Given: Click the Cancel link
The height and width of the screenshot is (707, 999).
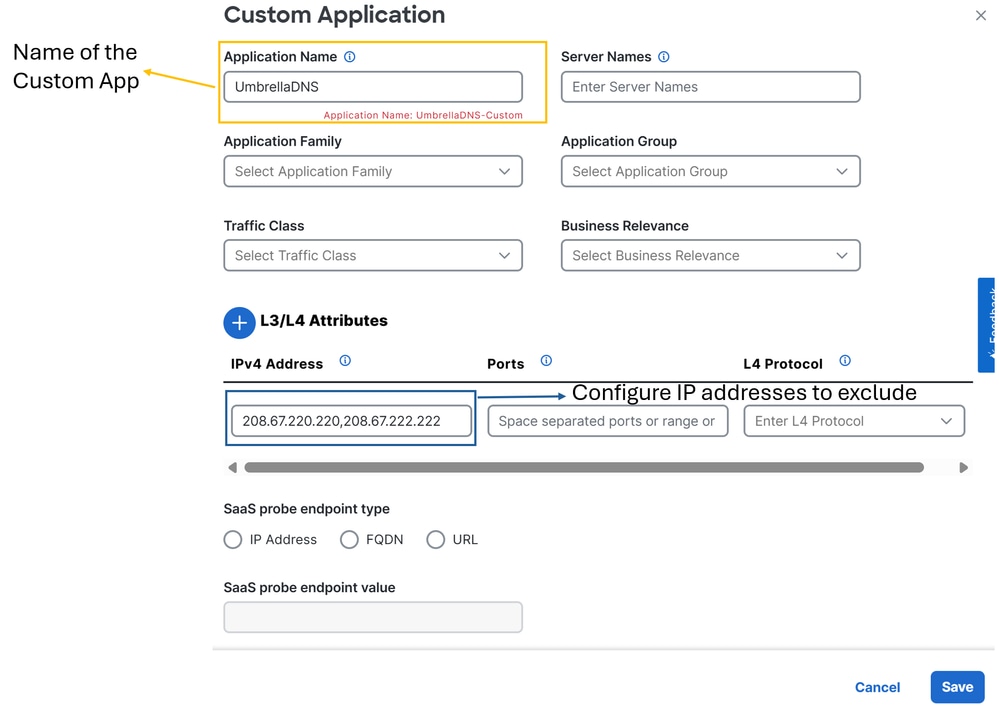Looking at the screenshot, I should (x=876, y=687).
